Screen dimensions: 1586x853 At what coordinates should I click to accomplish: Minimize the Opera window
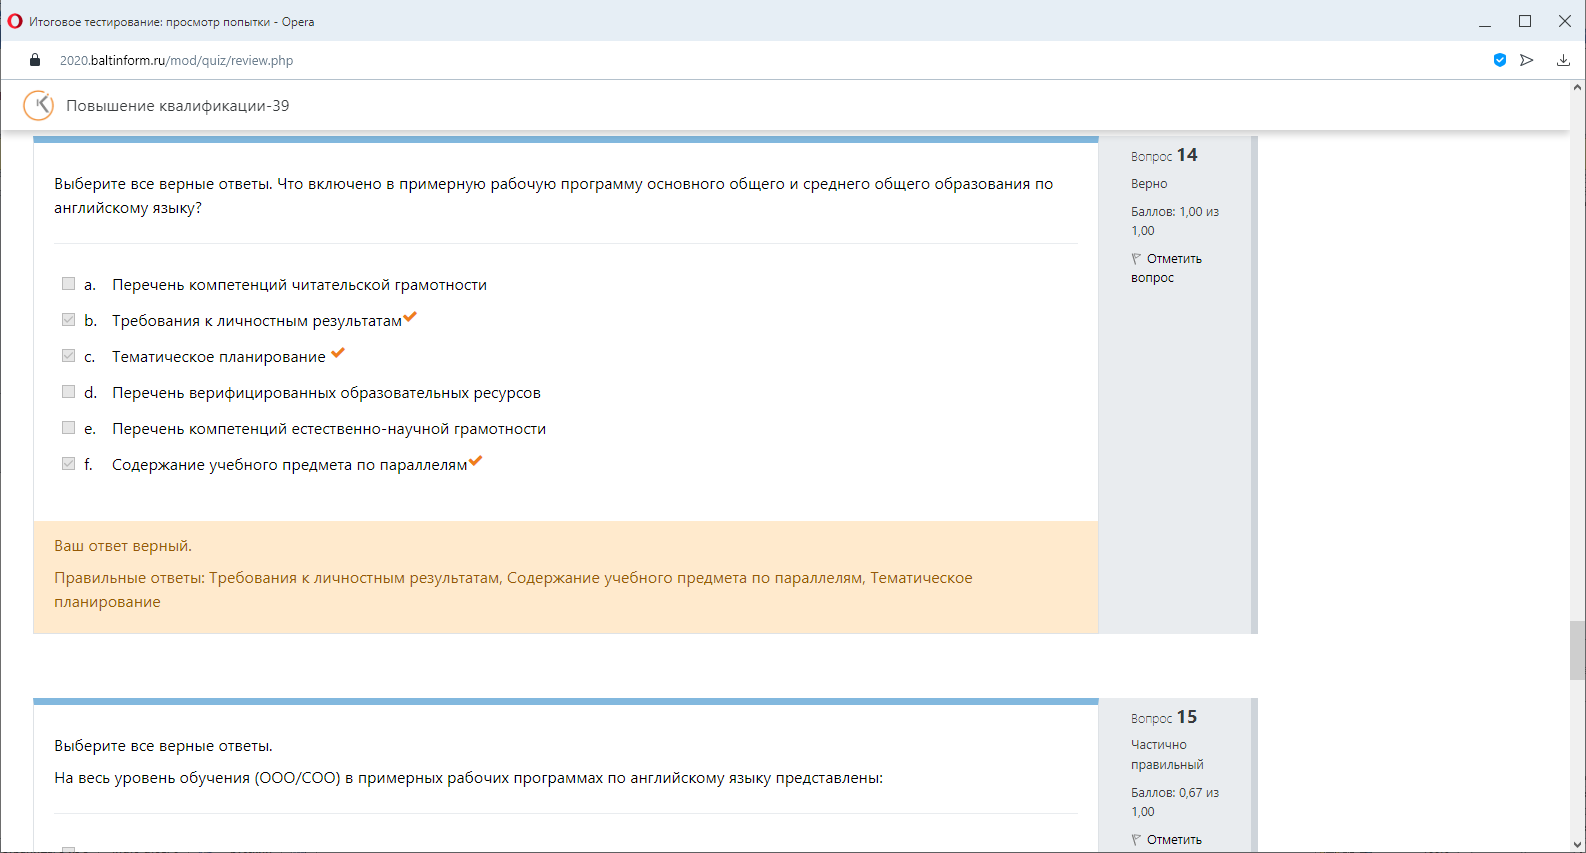click(1485, 21)
